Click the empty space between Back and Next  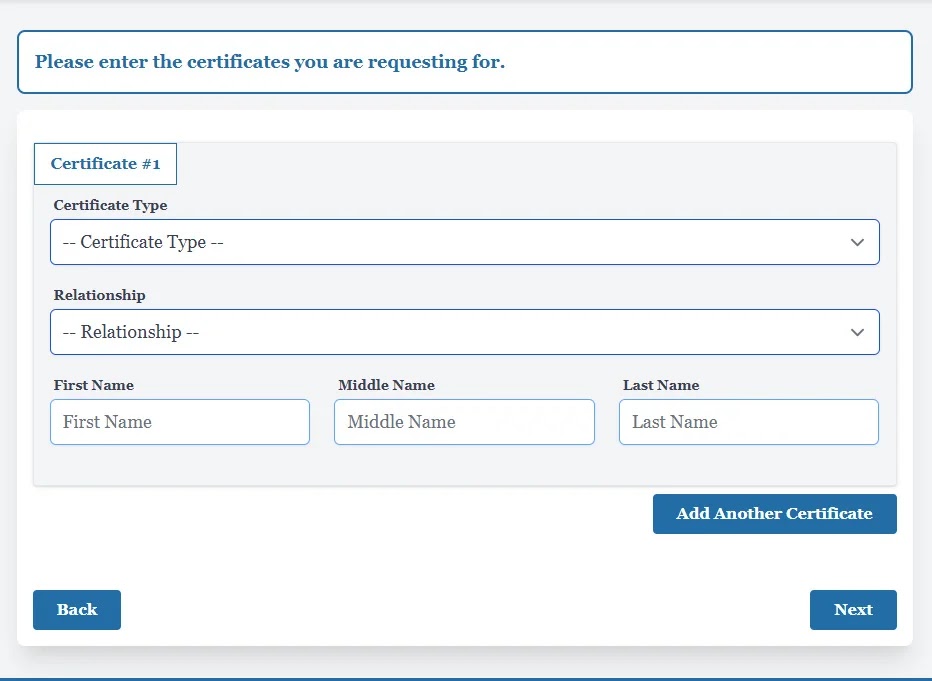pyautogui.click(x=464, y=610)
